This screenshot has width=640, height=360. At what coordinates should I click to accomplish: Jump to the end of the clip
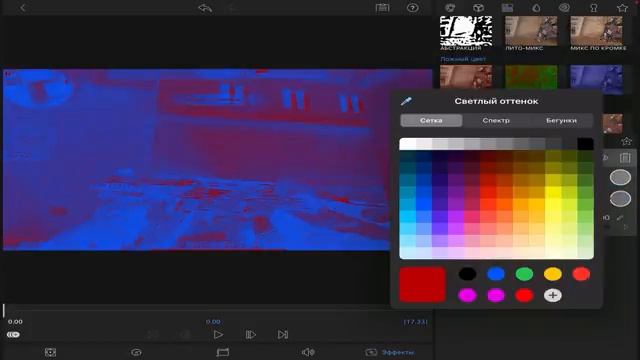[x=283, y=335]
